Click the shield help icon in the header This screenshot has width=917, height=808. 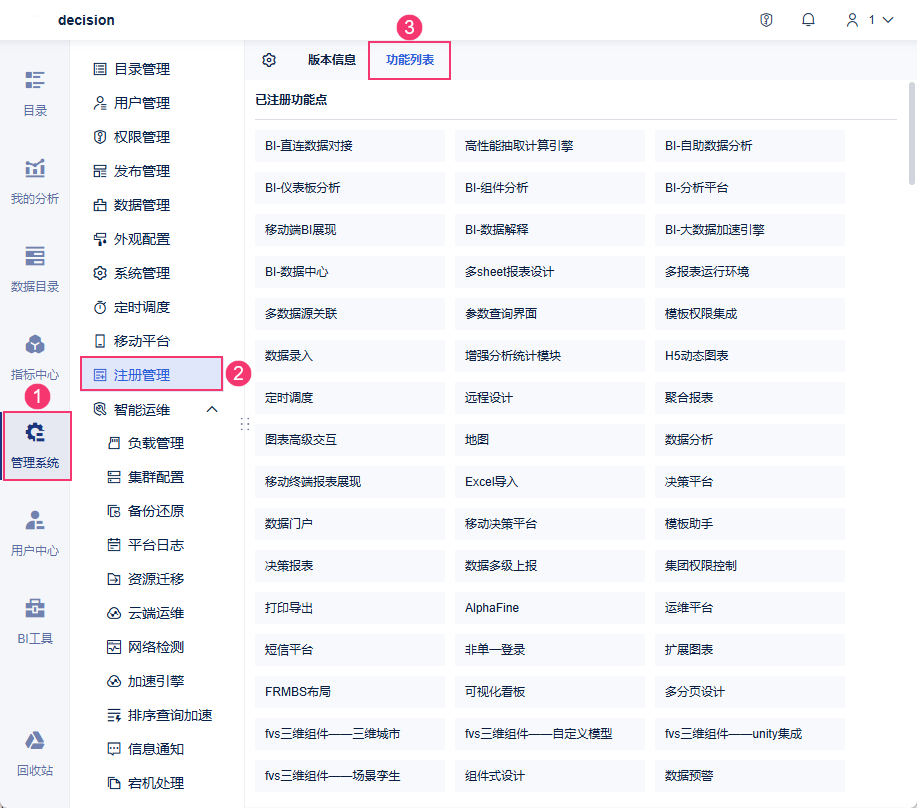tap(766, 20)
